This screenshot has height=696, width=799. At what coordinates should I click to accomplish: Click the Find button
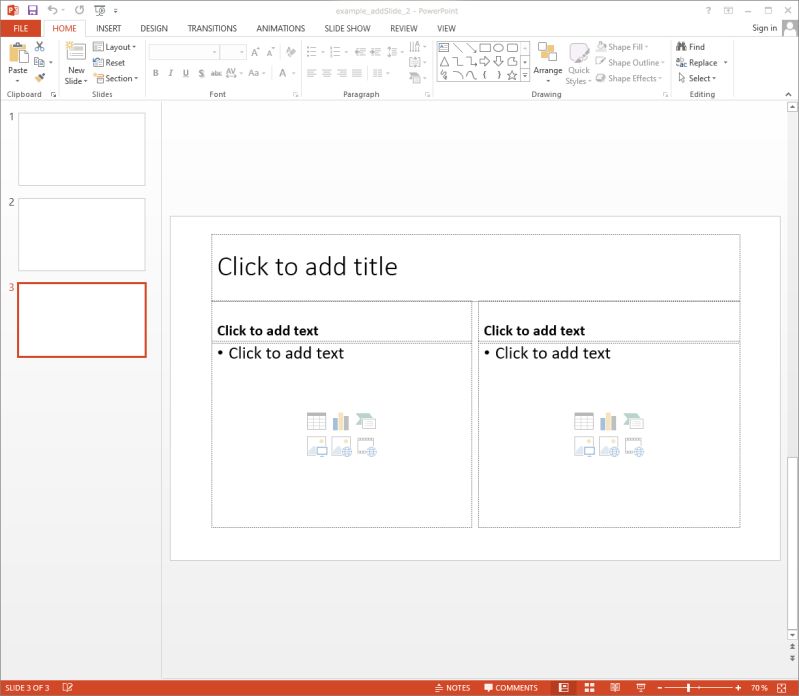(690, 47)
